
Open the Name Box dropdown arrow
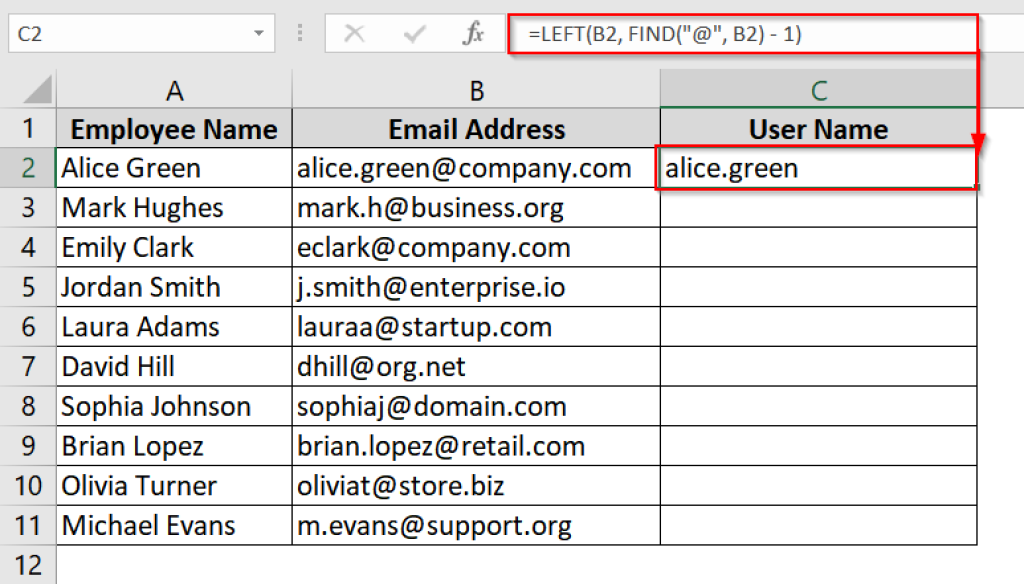click(262, 33)
